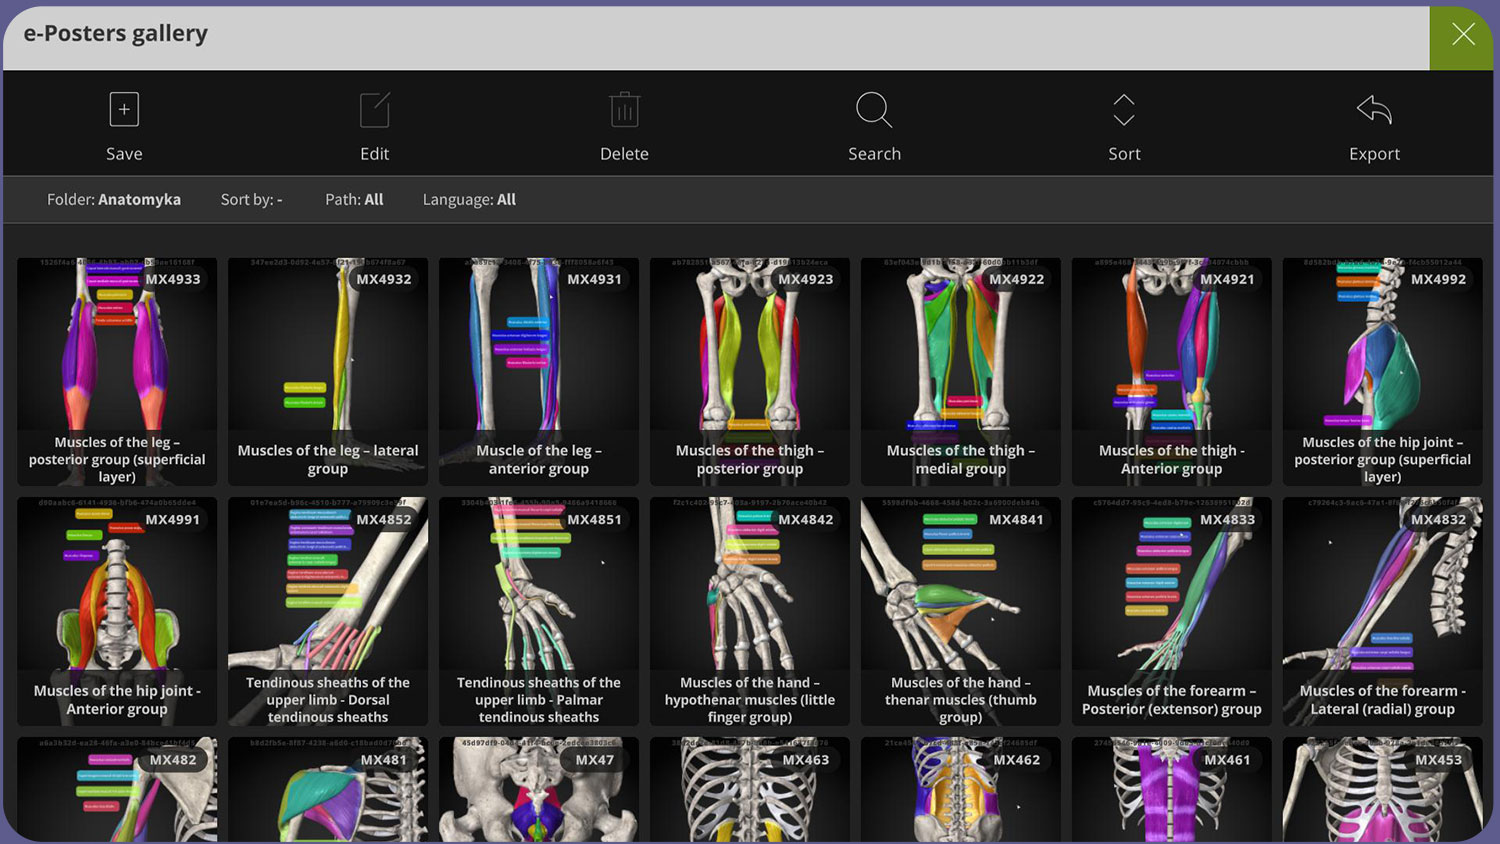Select the MX462 poster thumbnail

pos(961,789)
